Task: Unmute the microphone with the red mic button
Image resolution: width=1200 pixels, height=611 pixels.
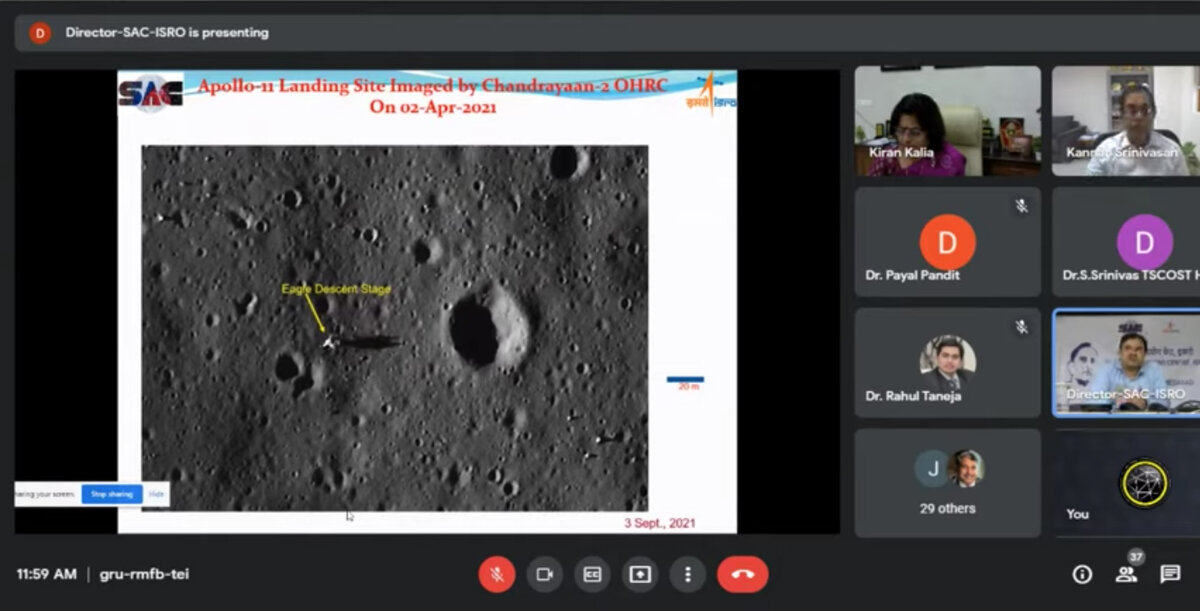Action: (x=496, y=574)
